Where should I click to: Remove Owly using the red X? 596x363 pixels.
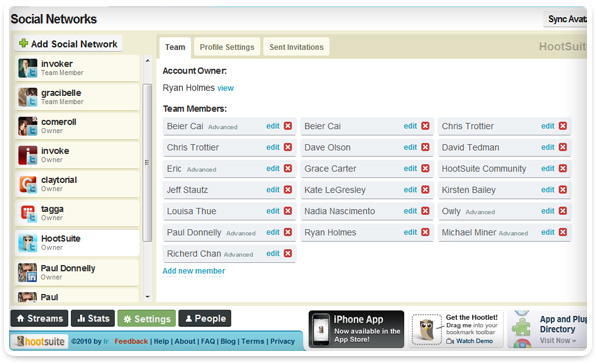pyautogui.click(x=563, y=211)
